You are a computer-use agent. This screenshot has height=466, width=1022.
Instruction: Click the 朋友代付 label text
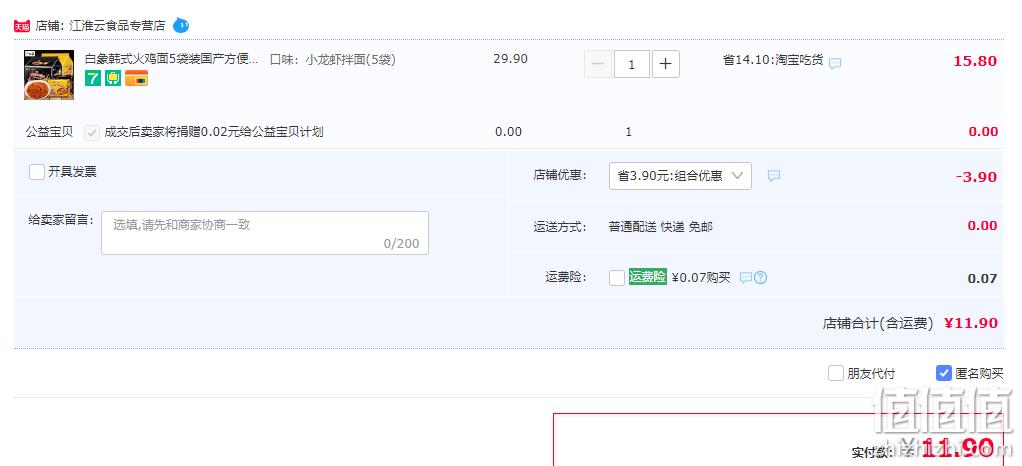[x=871, y=373]
